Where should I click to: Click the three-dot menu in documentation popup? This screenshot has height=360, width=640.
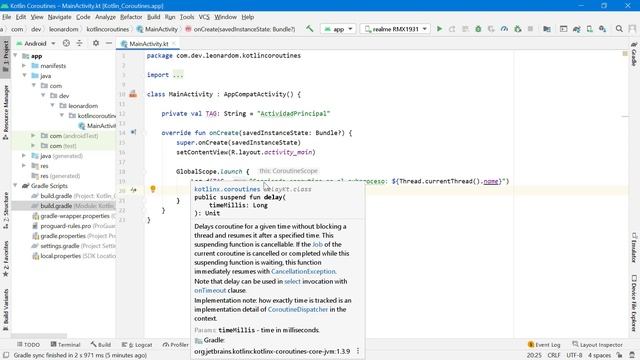[x=358, y=351]
